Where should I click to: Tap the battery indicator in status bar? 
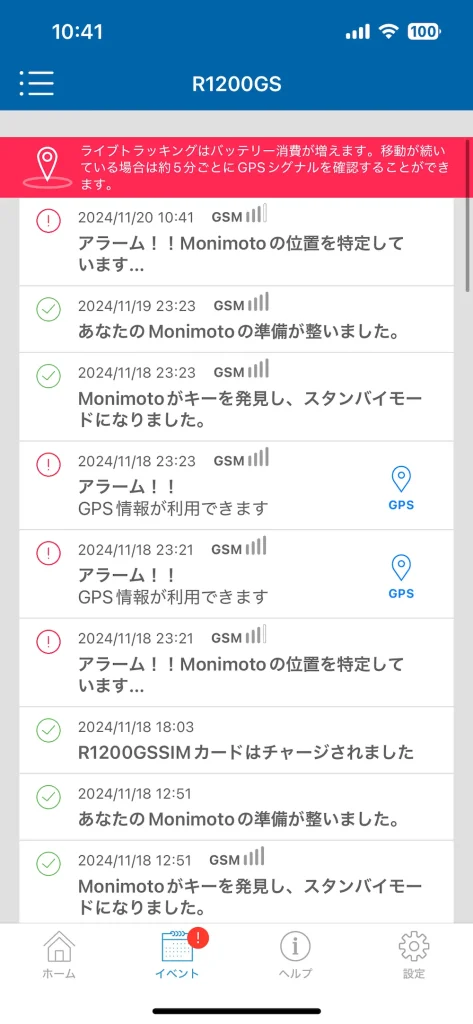click(x=424, y=31)
